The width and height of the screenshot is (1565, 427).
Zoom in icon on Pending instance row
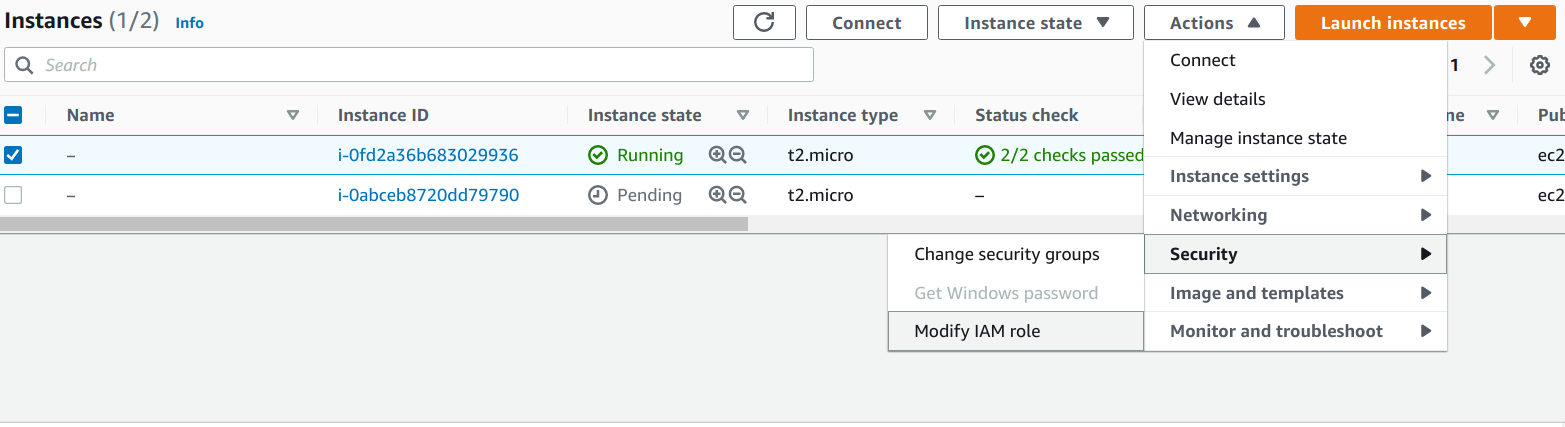click(x=717, y=195)
